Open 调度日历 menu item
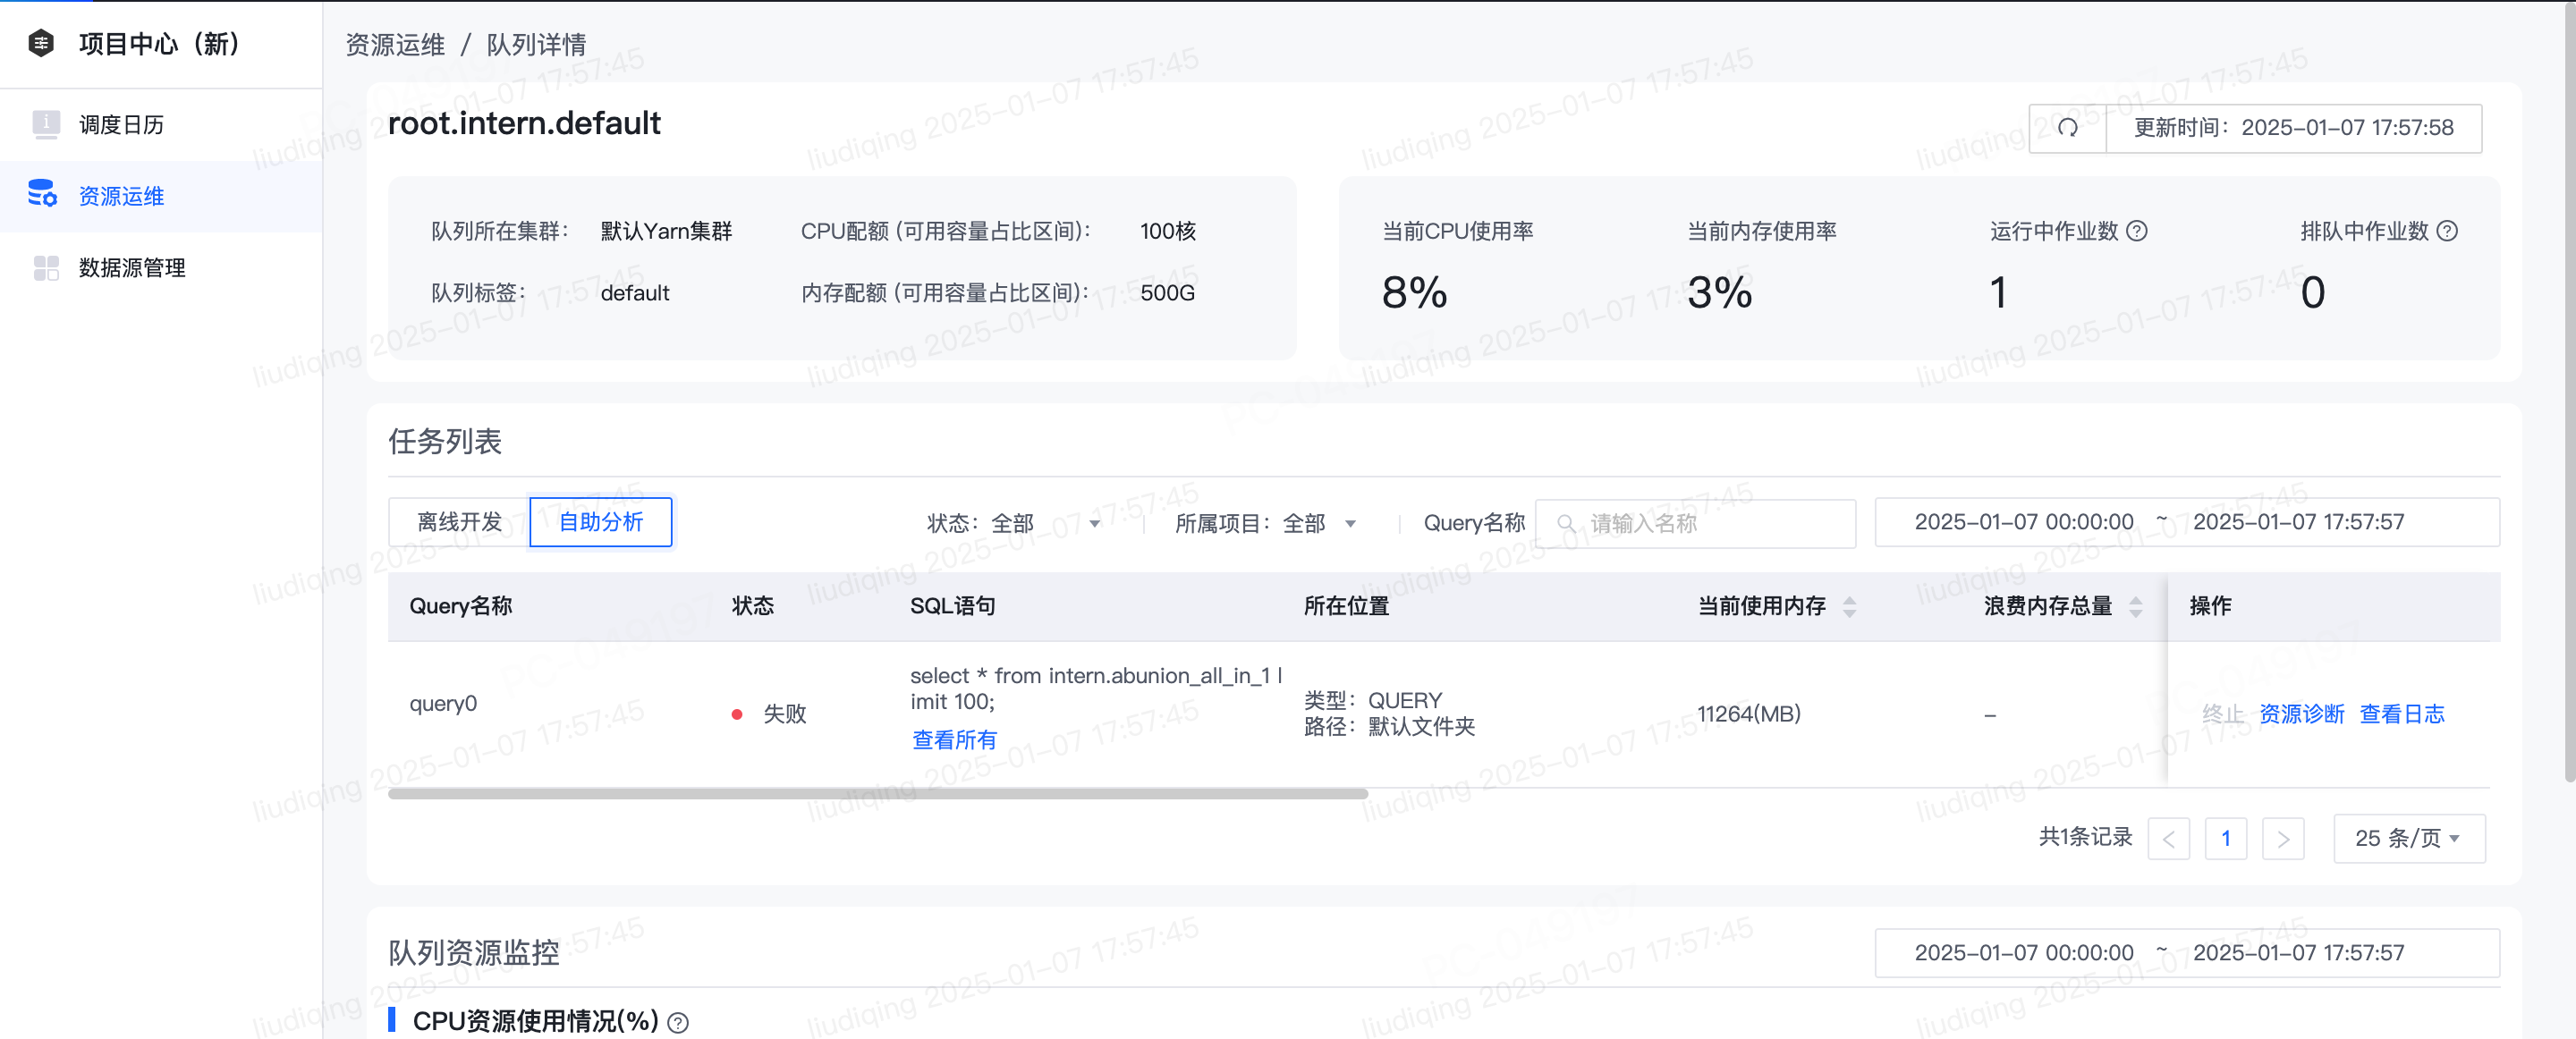This screenshot has width=2576, height=1039. click(161, 124)
